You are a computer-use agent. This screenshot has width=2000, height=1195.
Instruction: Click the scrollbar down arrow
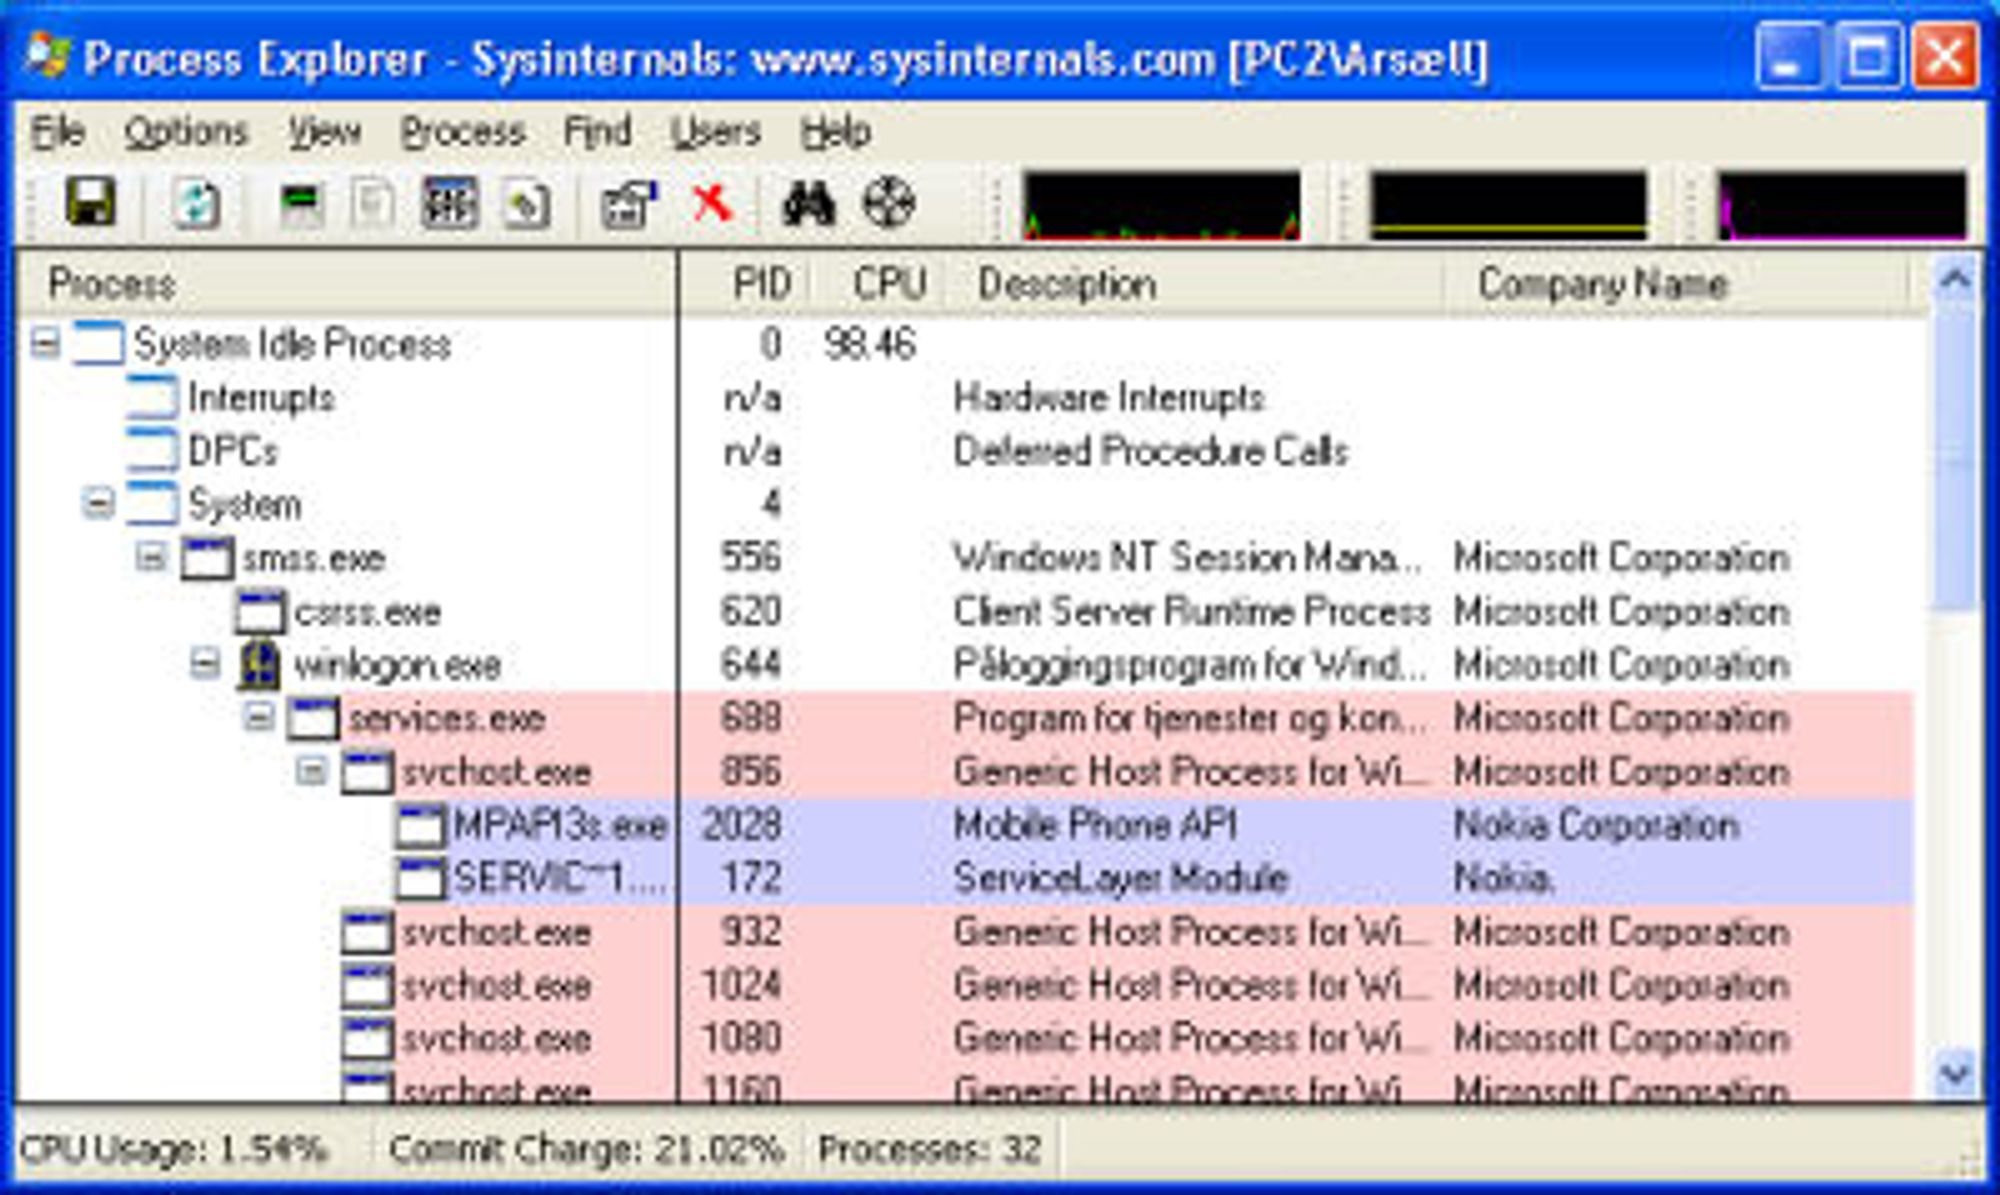tap(1955, 1075)
